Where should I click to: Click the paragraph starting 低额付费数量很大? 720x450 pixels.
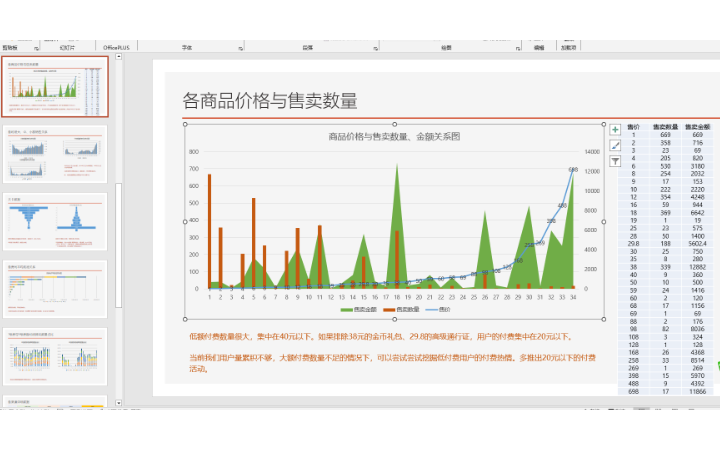382,337
